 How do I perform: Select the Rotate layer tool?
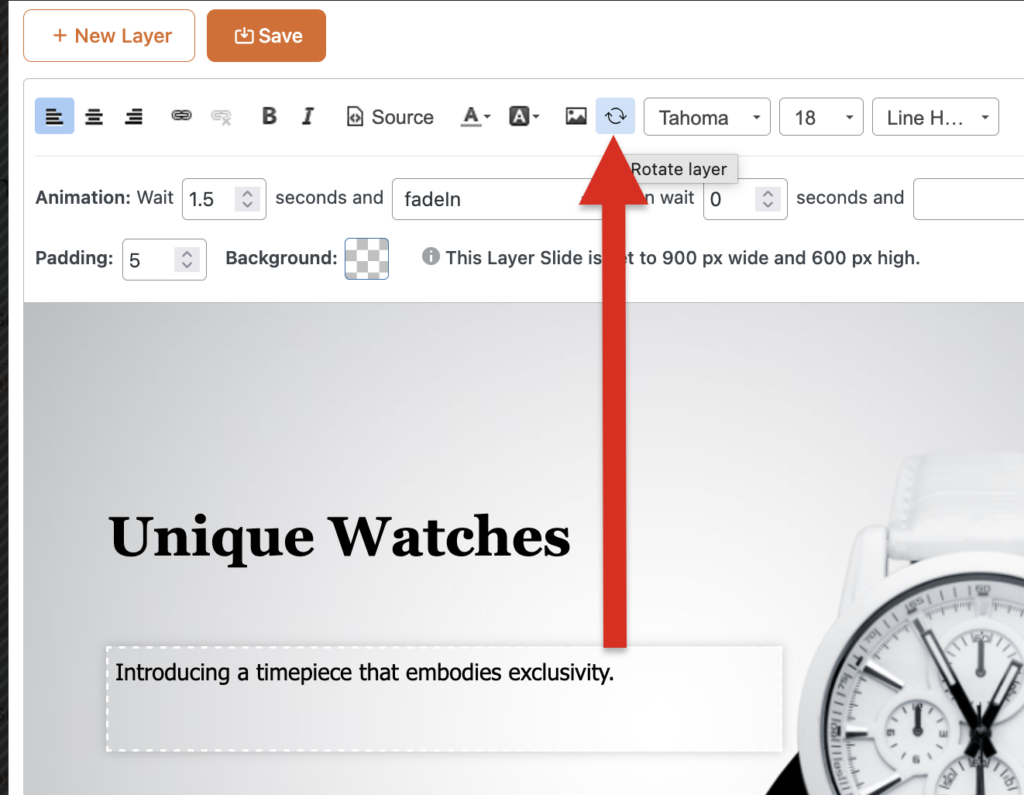(615, 116)
